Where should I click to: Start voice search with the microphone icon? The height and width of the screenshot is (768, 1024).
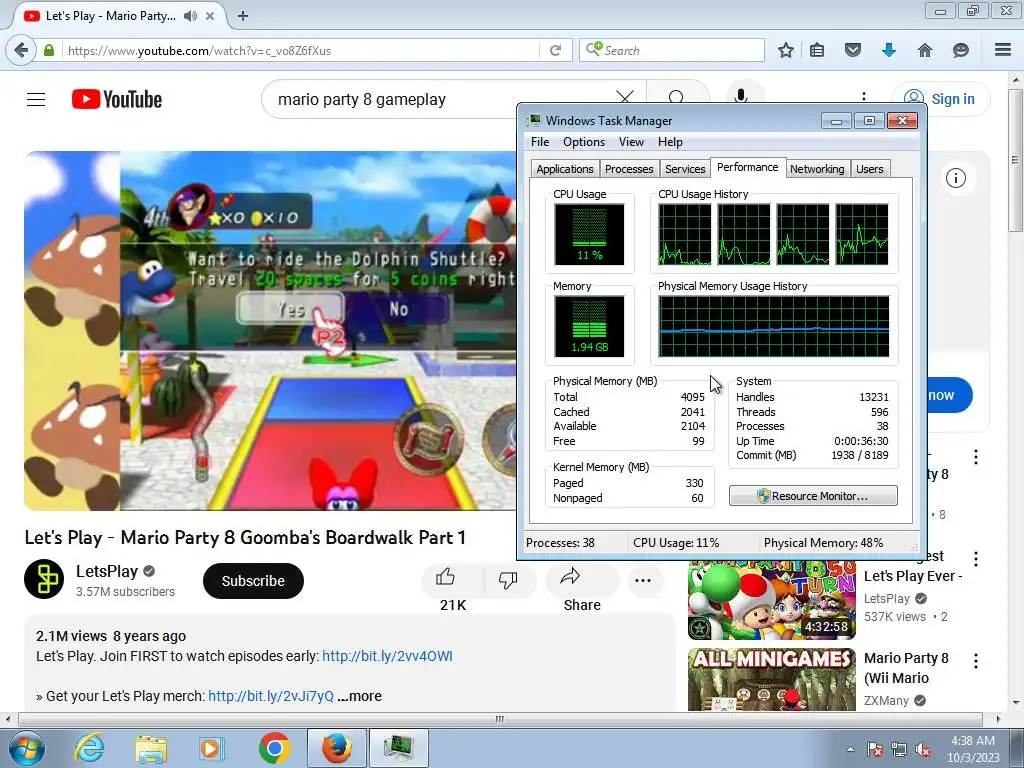click(x=741, y=97)
